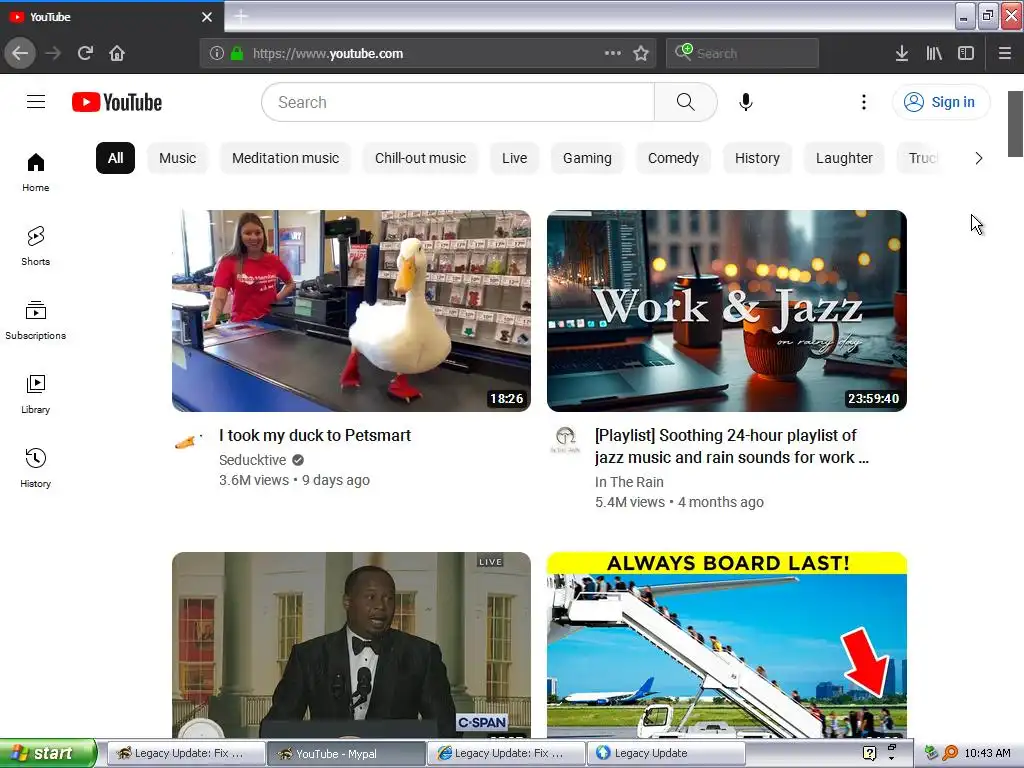Switch to Internet Explorer Legacy Update: Fix taskbar window
Viewport: 1024px width, 768px height.
[x=506, y=753]
